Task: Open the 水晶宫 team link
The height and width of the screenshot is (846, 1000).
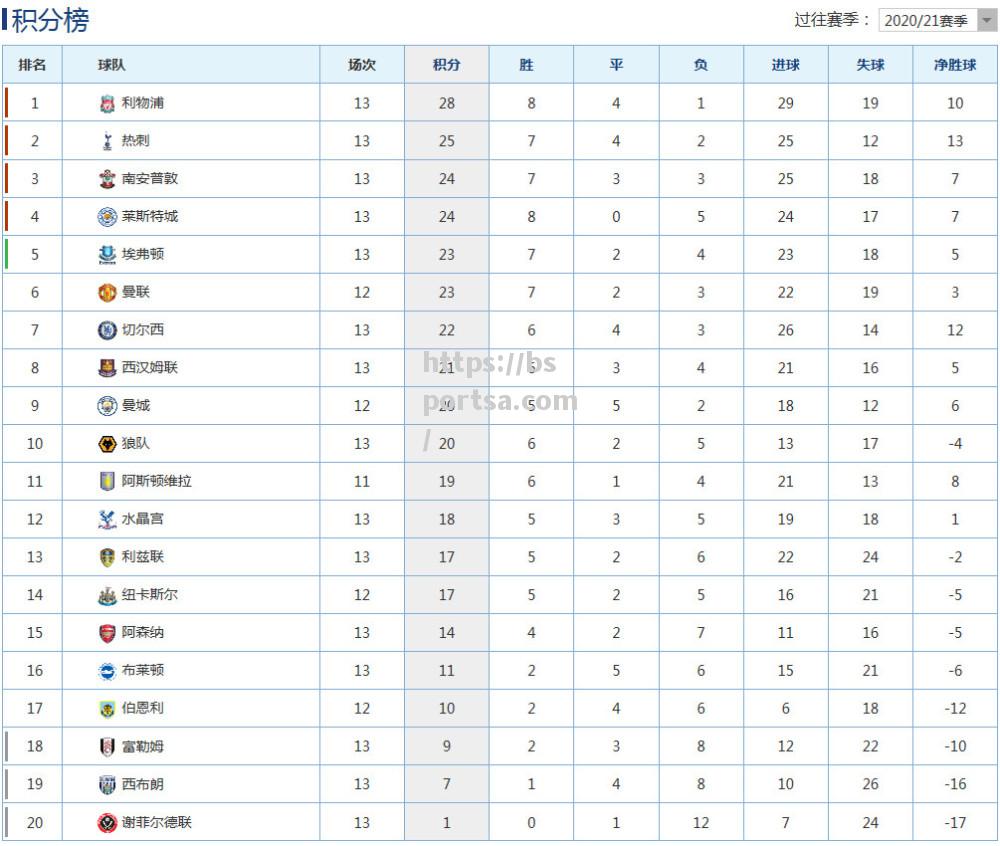Action: 143,519
